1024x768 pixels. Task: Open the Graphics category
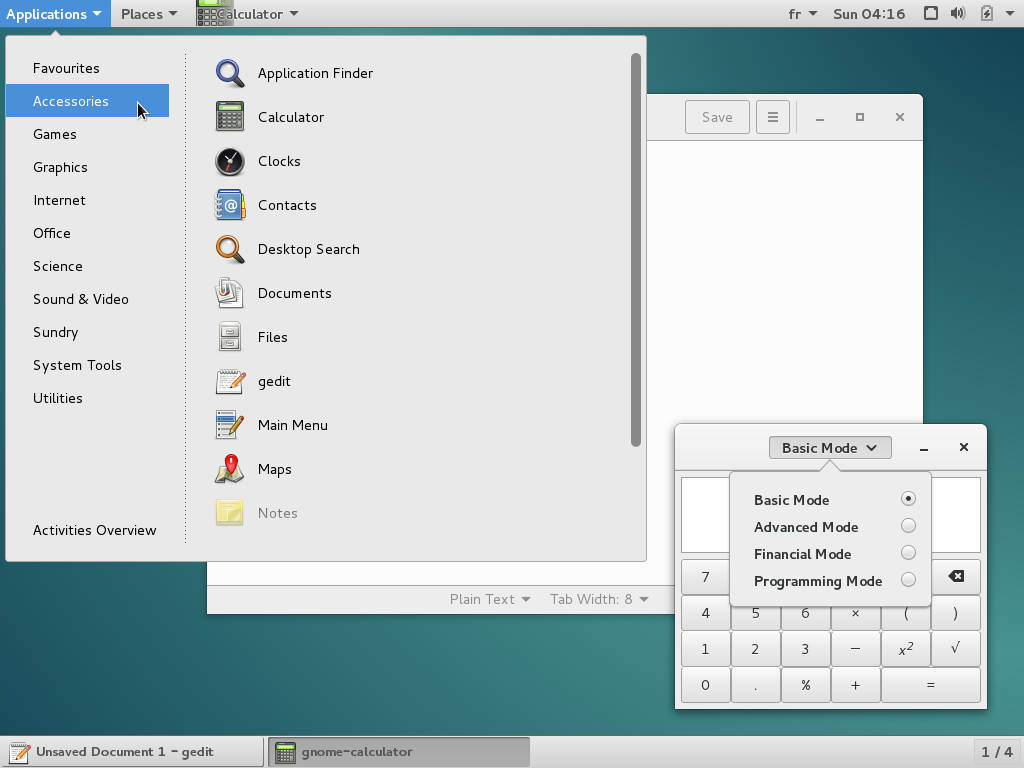88,167
